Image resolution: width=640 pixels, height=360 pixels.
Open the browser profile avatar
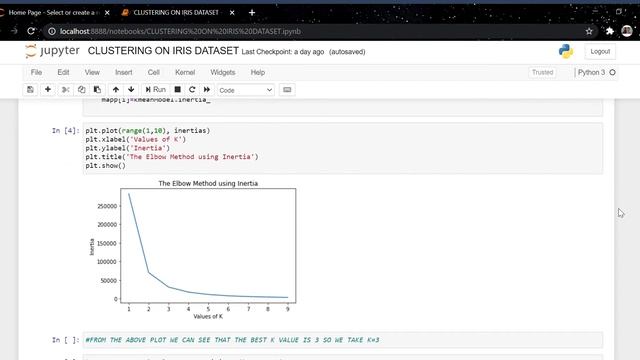click(627, 31)
